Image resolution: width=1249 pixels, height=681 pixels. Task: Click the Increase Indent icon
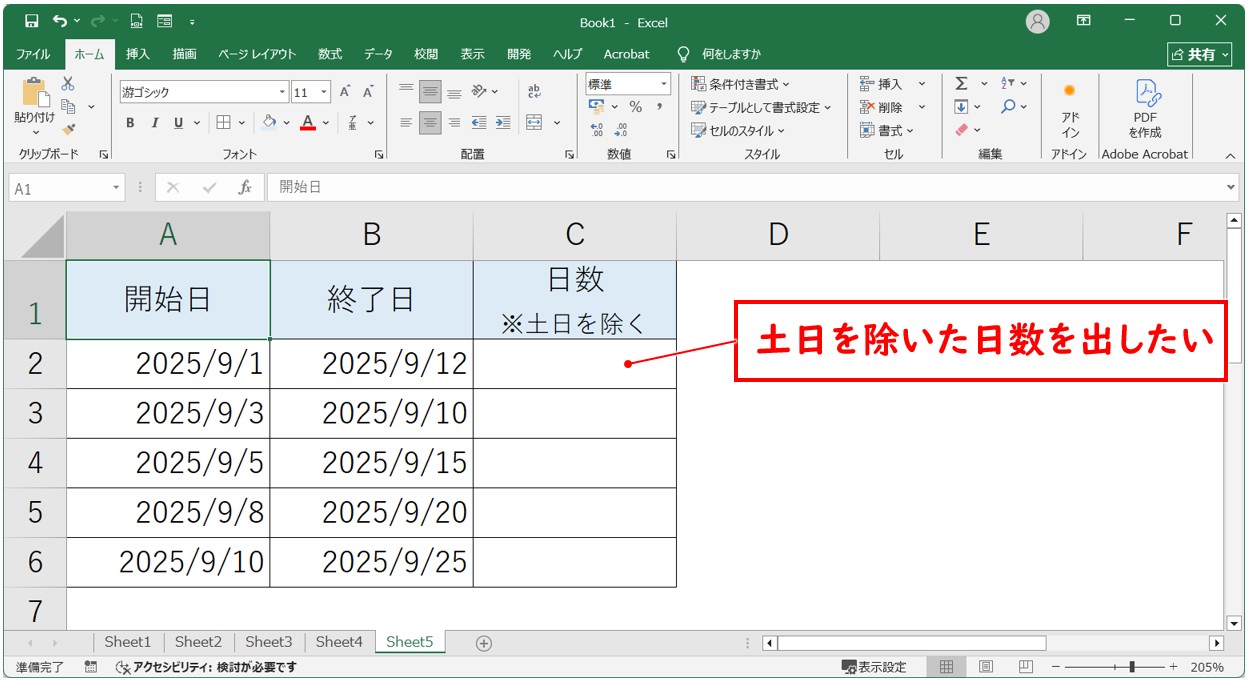pos(502,123)
